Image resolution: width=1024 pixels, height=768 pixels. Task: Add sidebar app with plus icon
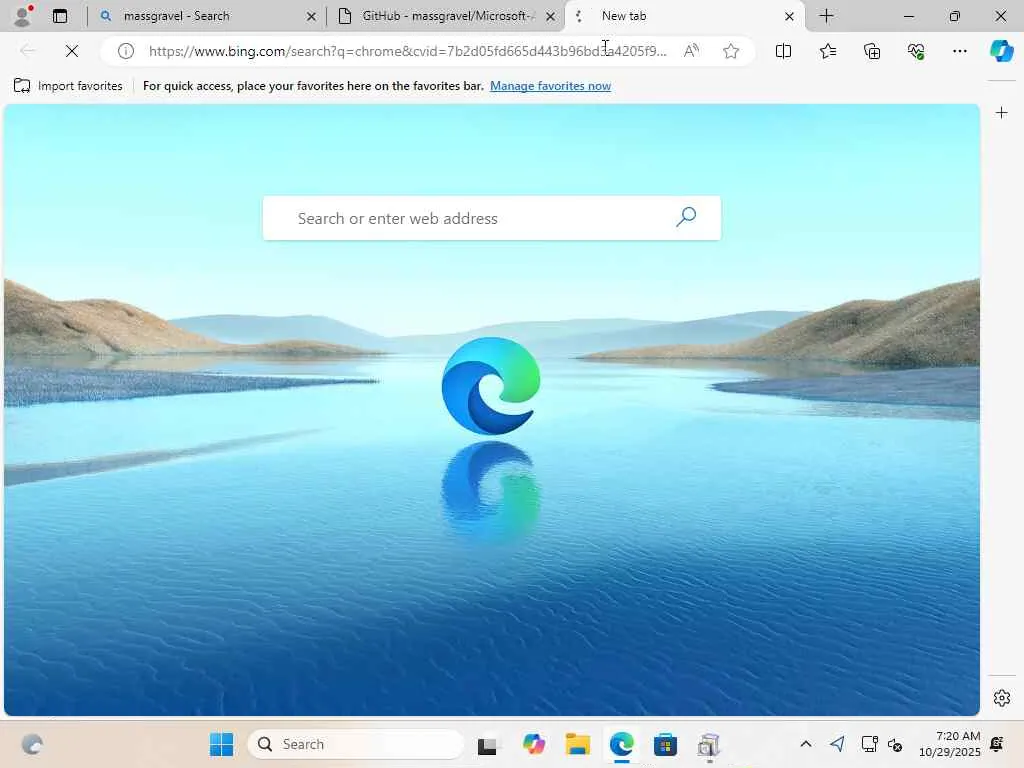tap(1001, 113)
